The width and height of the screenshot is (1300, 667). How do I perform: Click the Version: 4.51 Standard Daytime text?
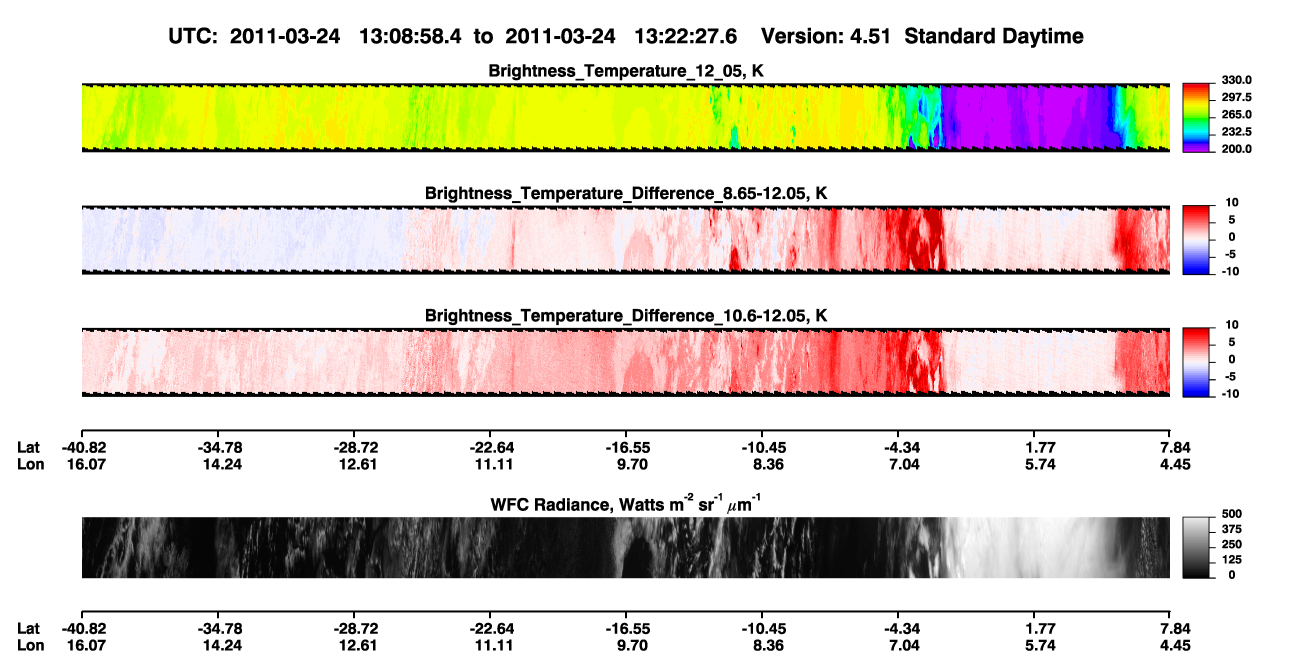[922, 36]
